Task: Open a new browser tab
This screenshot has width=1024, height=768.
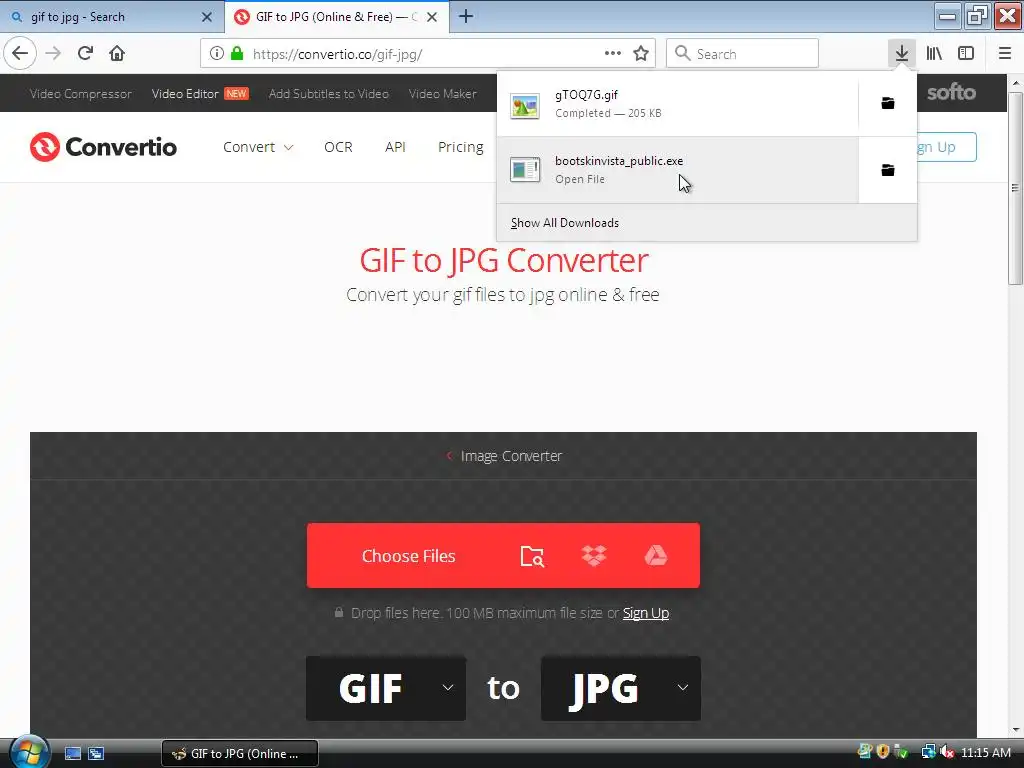Action: (x=466, y=16)
